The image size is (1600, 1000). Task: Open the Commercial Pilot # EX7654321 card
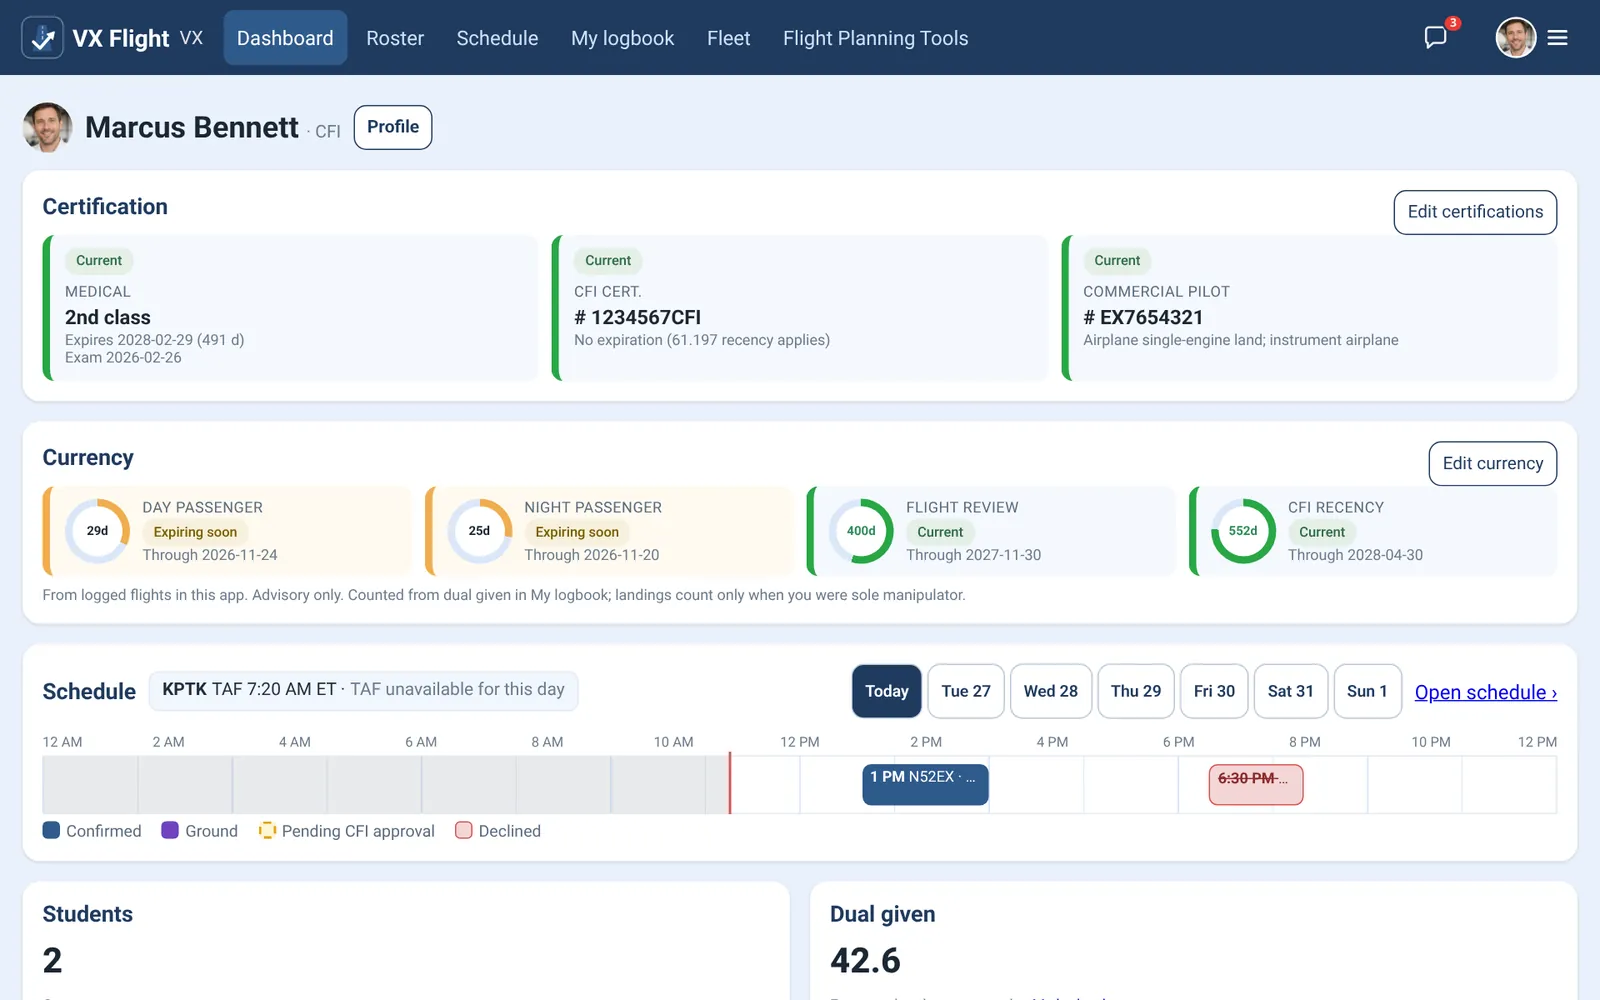(1309, 308)
